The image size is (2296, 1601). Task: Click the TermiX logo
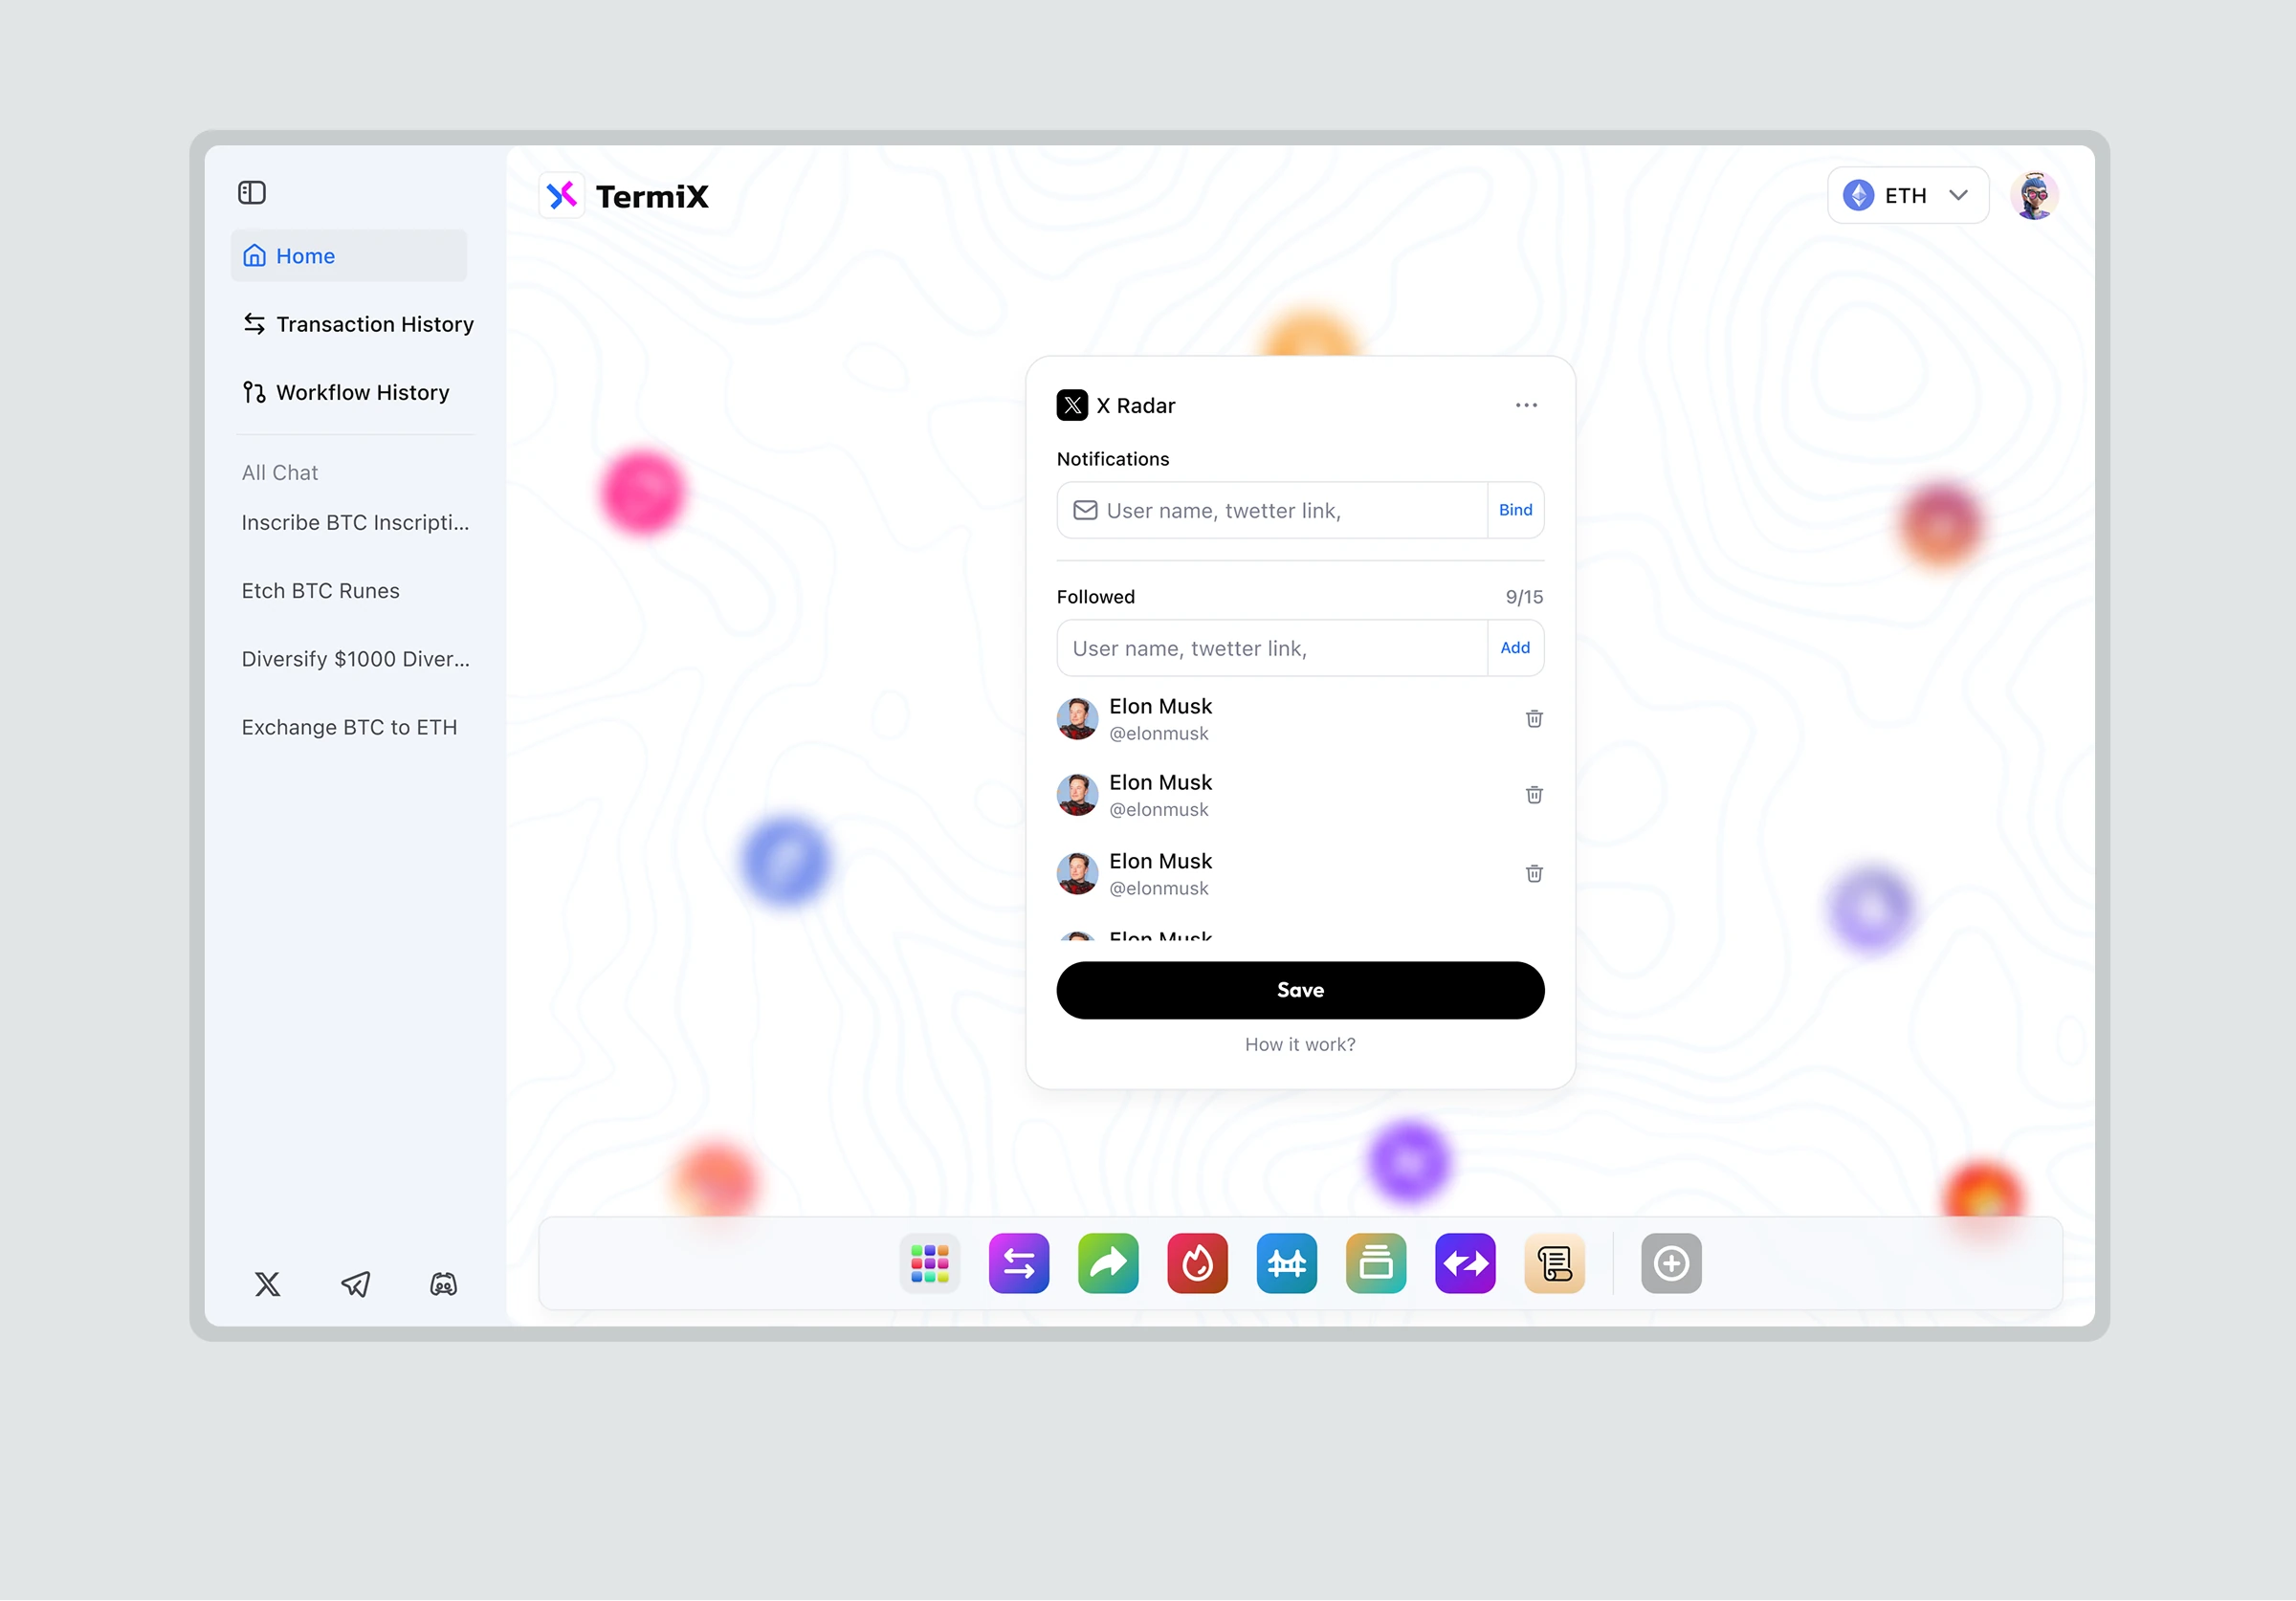point(624,196)
